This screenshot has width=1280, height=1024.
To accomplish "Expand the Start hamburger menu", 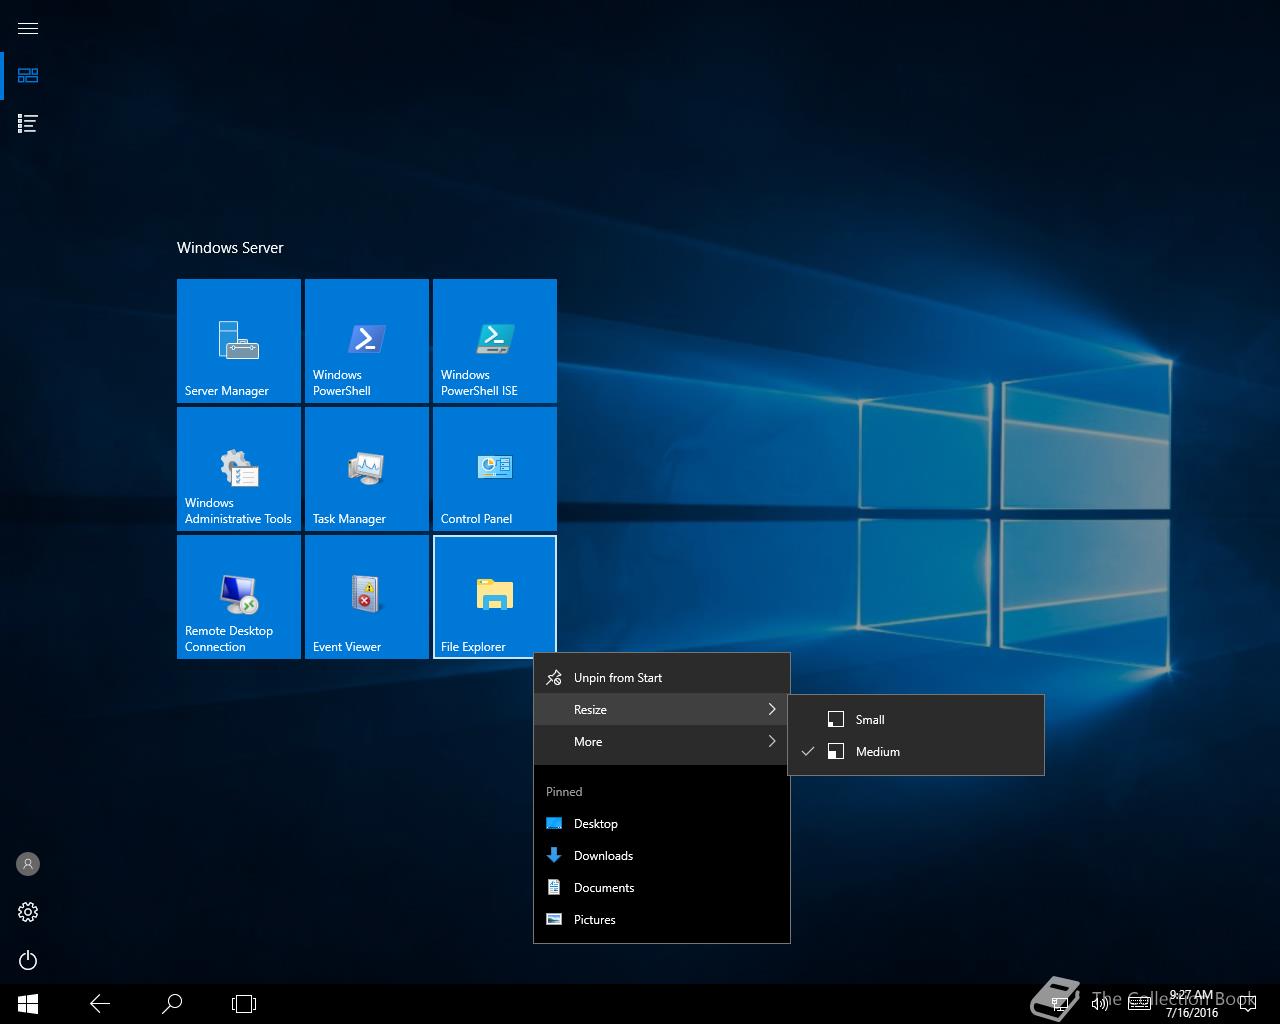I will tap(28, 28).
